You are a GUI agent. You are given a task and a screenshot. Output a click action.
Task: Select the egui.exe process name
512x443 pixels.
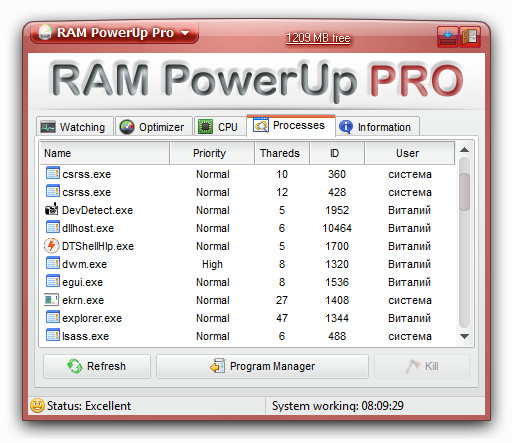(x=82, y=282)
